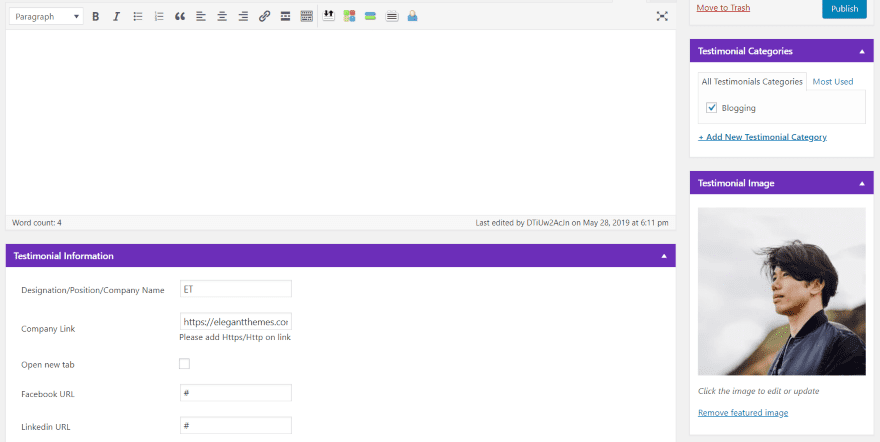This screenshot has width=880, height=442.
Task: Uncheck the Blogging category
Action: point(712,108)
